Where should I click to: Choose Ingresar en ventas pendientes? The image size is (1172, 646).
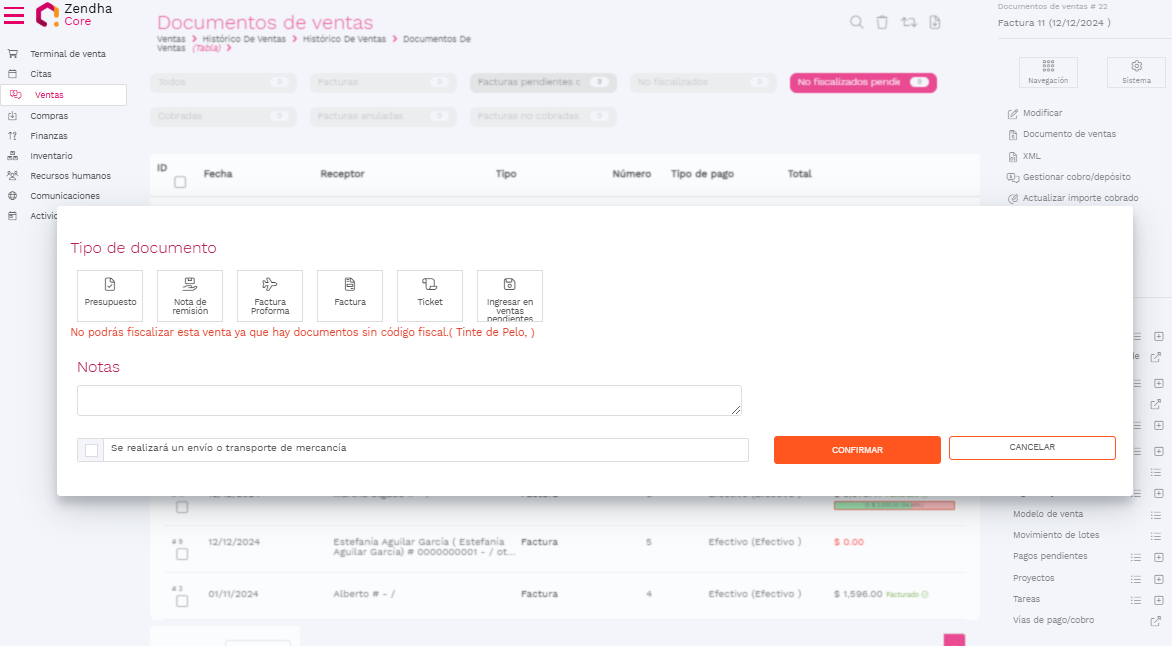click(510, 295)
